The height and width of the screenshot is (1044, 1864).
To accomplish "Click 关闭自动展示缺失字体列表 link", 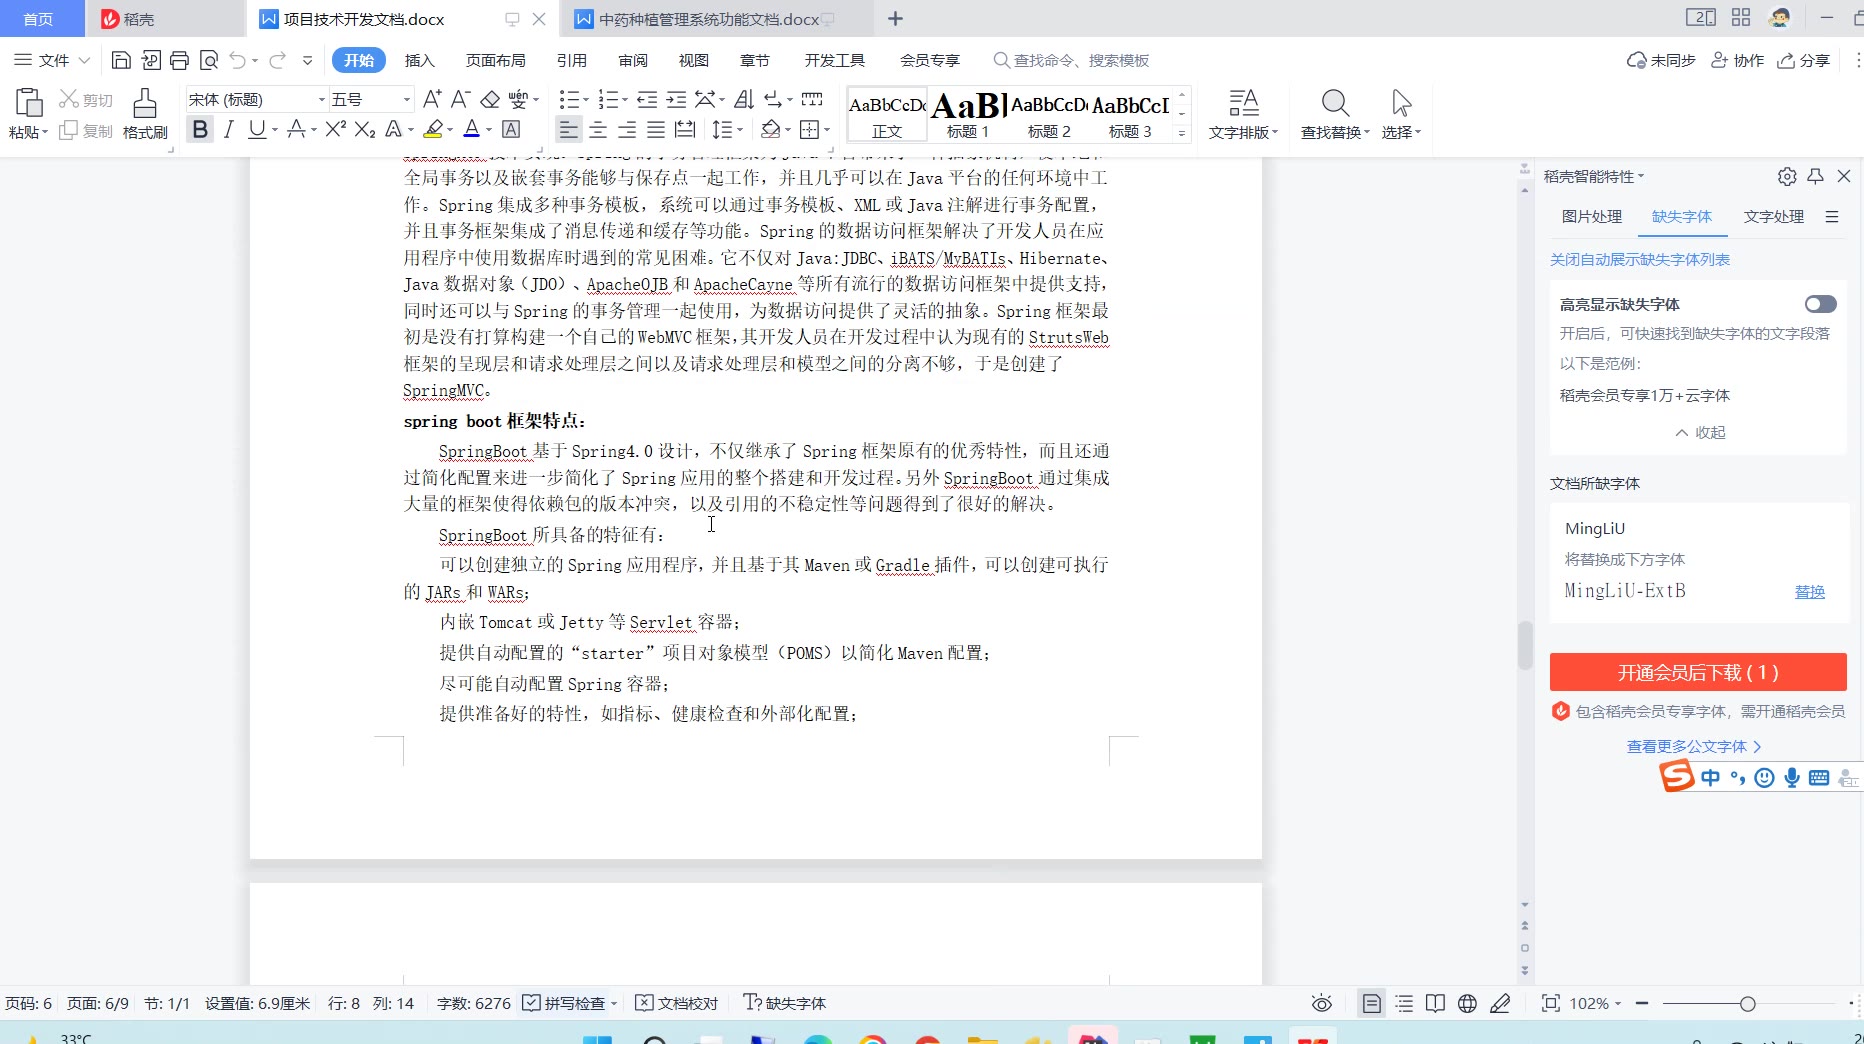I will tap(1640, 259).
